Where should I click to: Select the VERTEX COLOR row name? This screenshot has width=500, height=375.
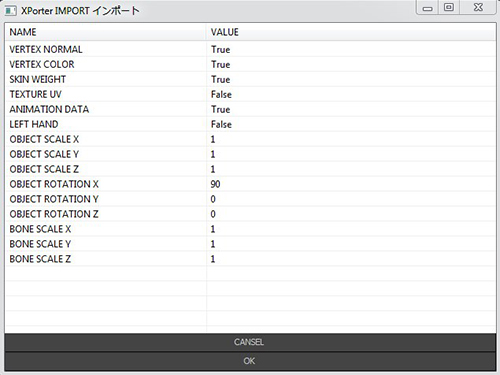click(42, 64)
